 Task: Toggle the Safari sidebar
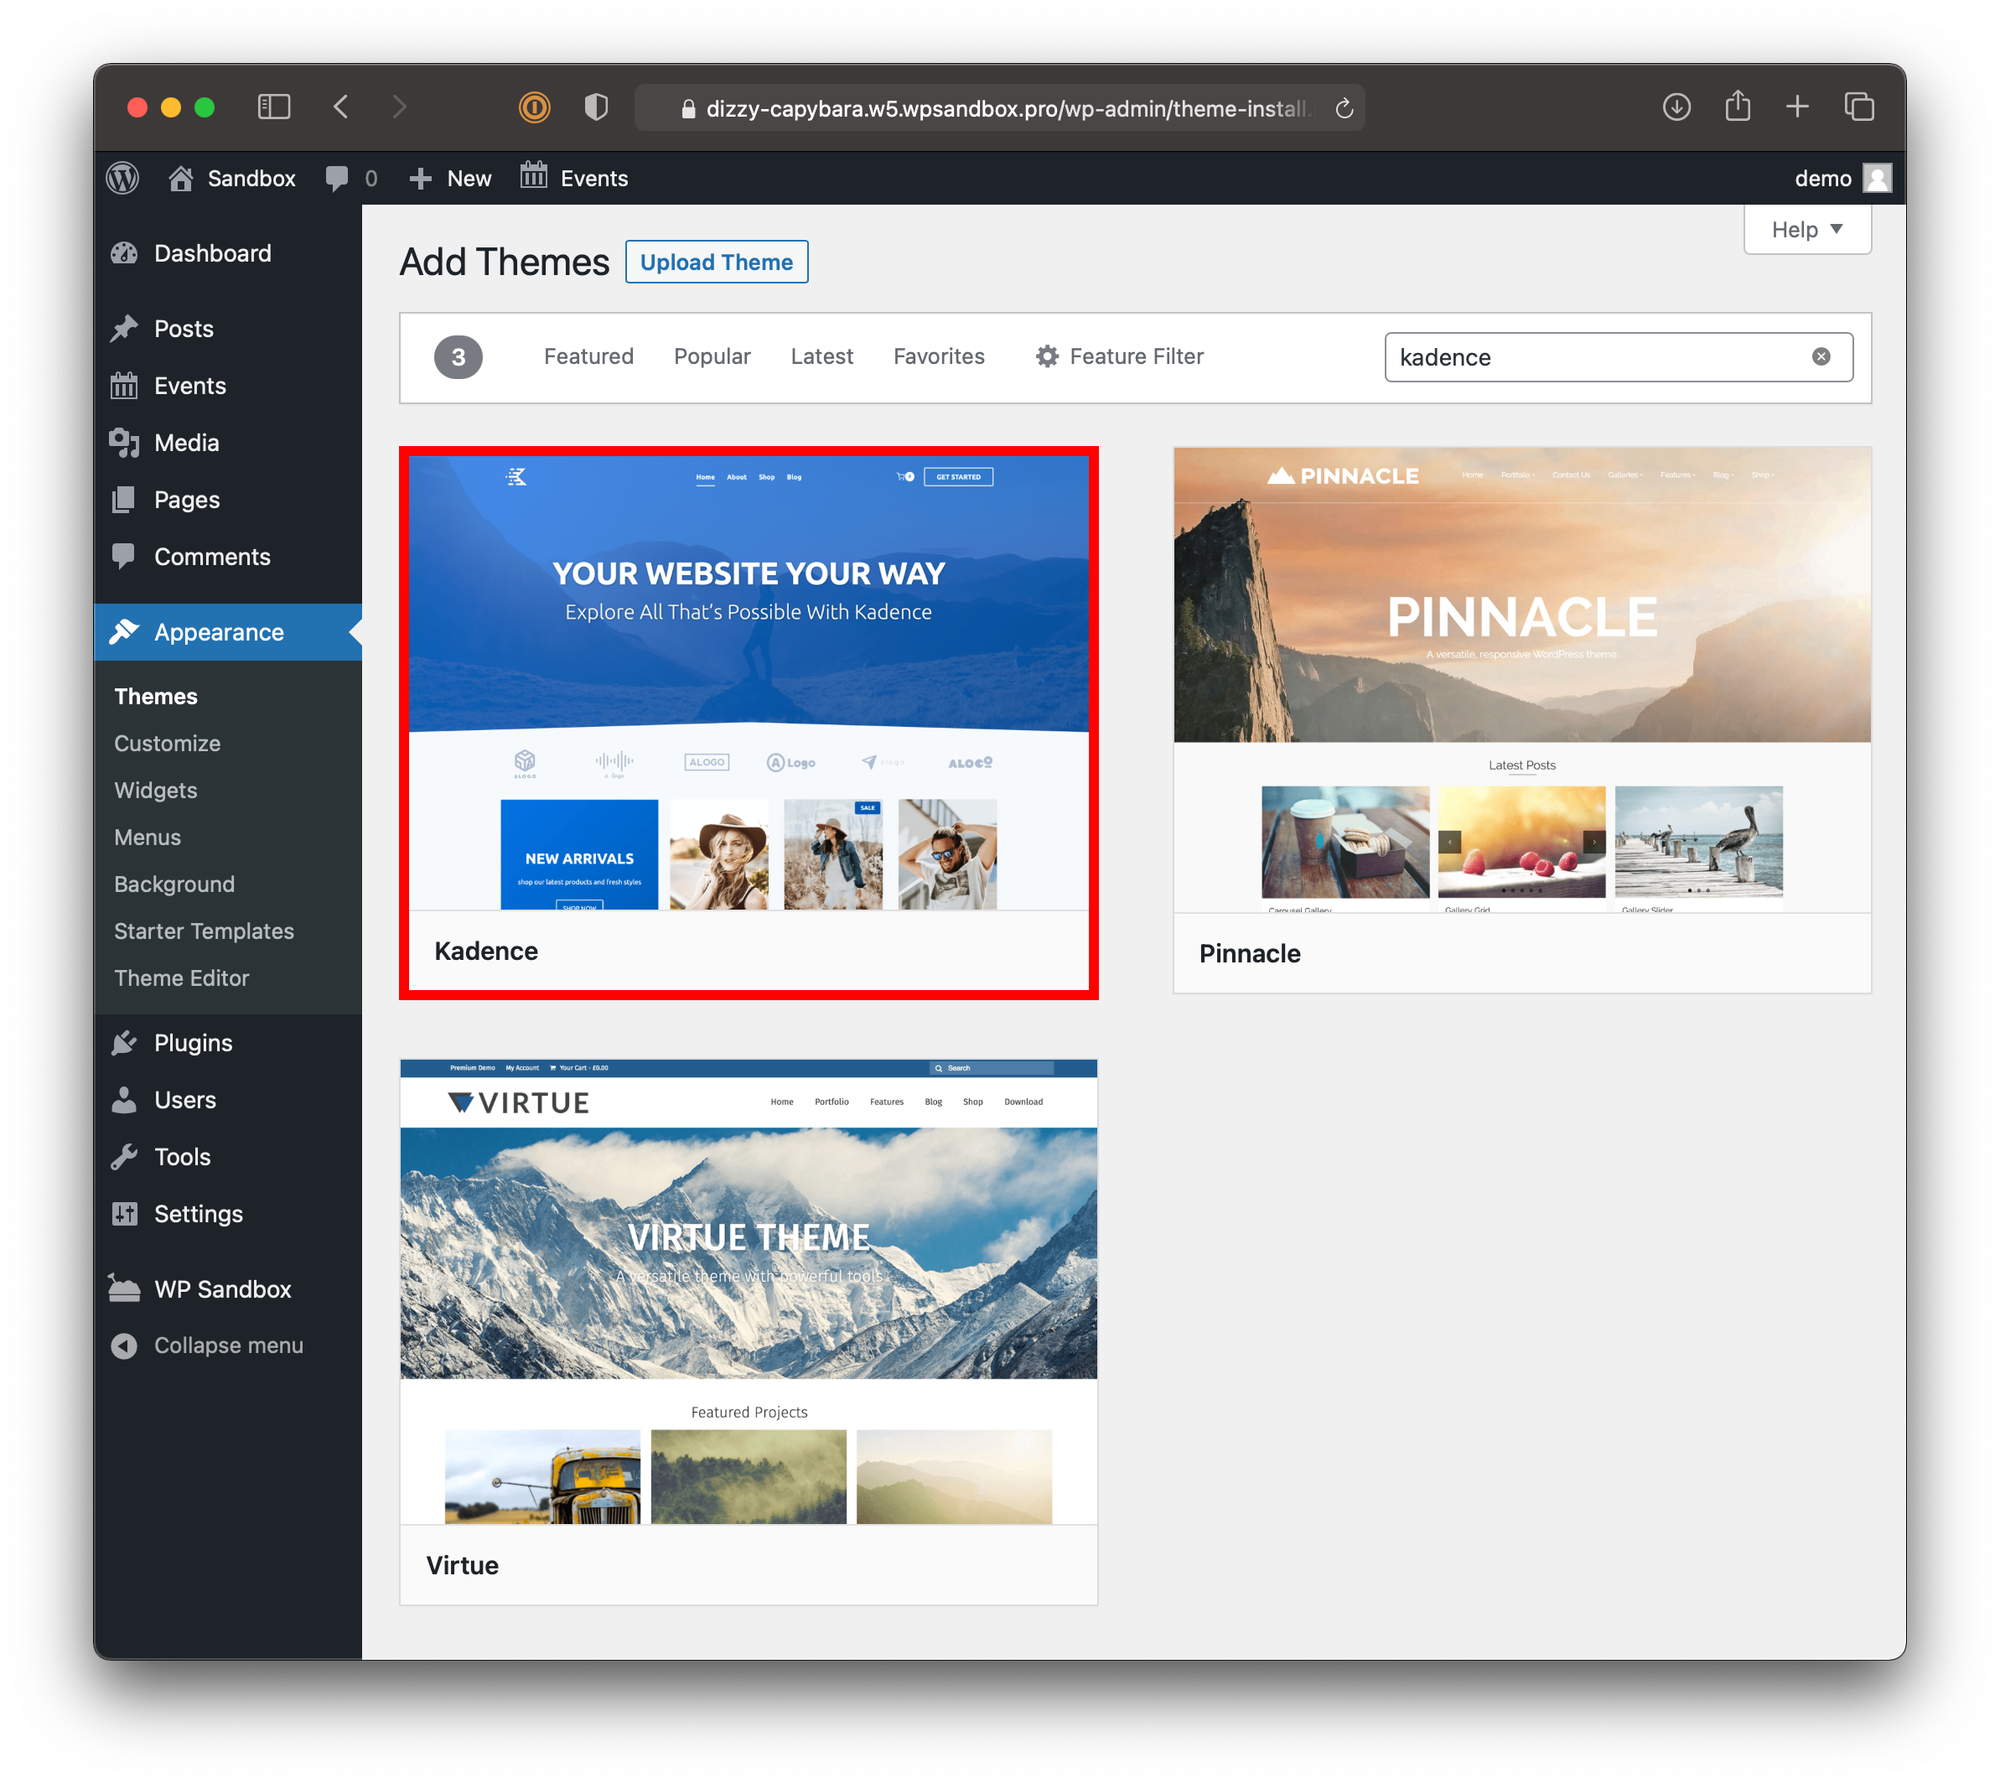pyautogui.click(x=274, y=107)
